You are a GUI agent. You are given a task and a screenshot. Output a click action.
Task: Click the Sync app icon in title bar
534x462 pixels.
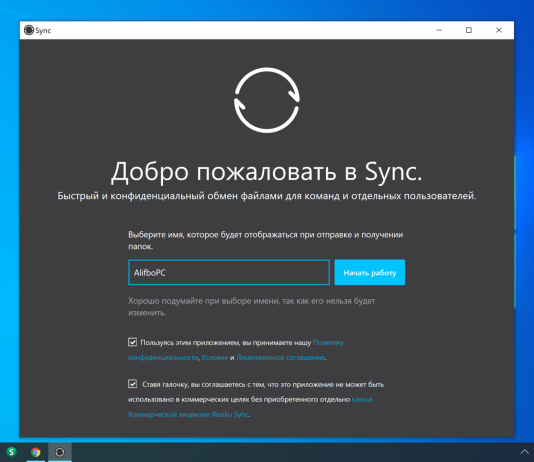tap(29, 30)
